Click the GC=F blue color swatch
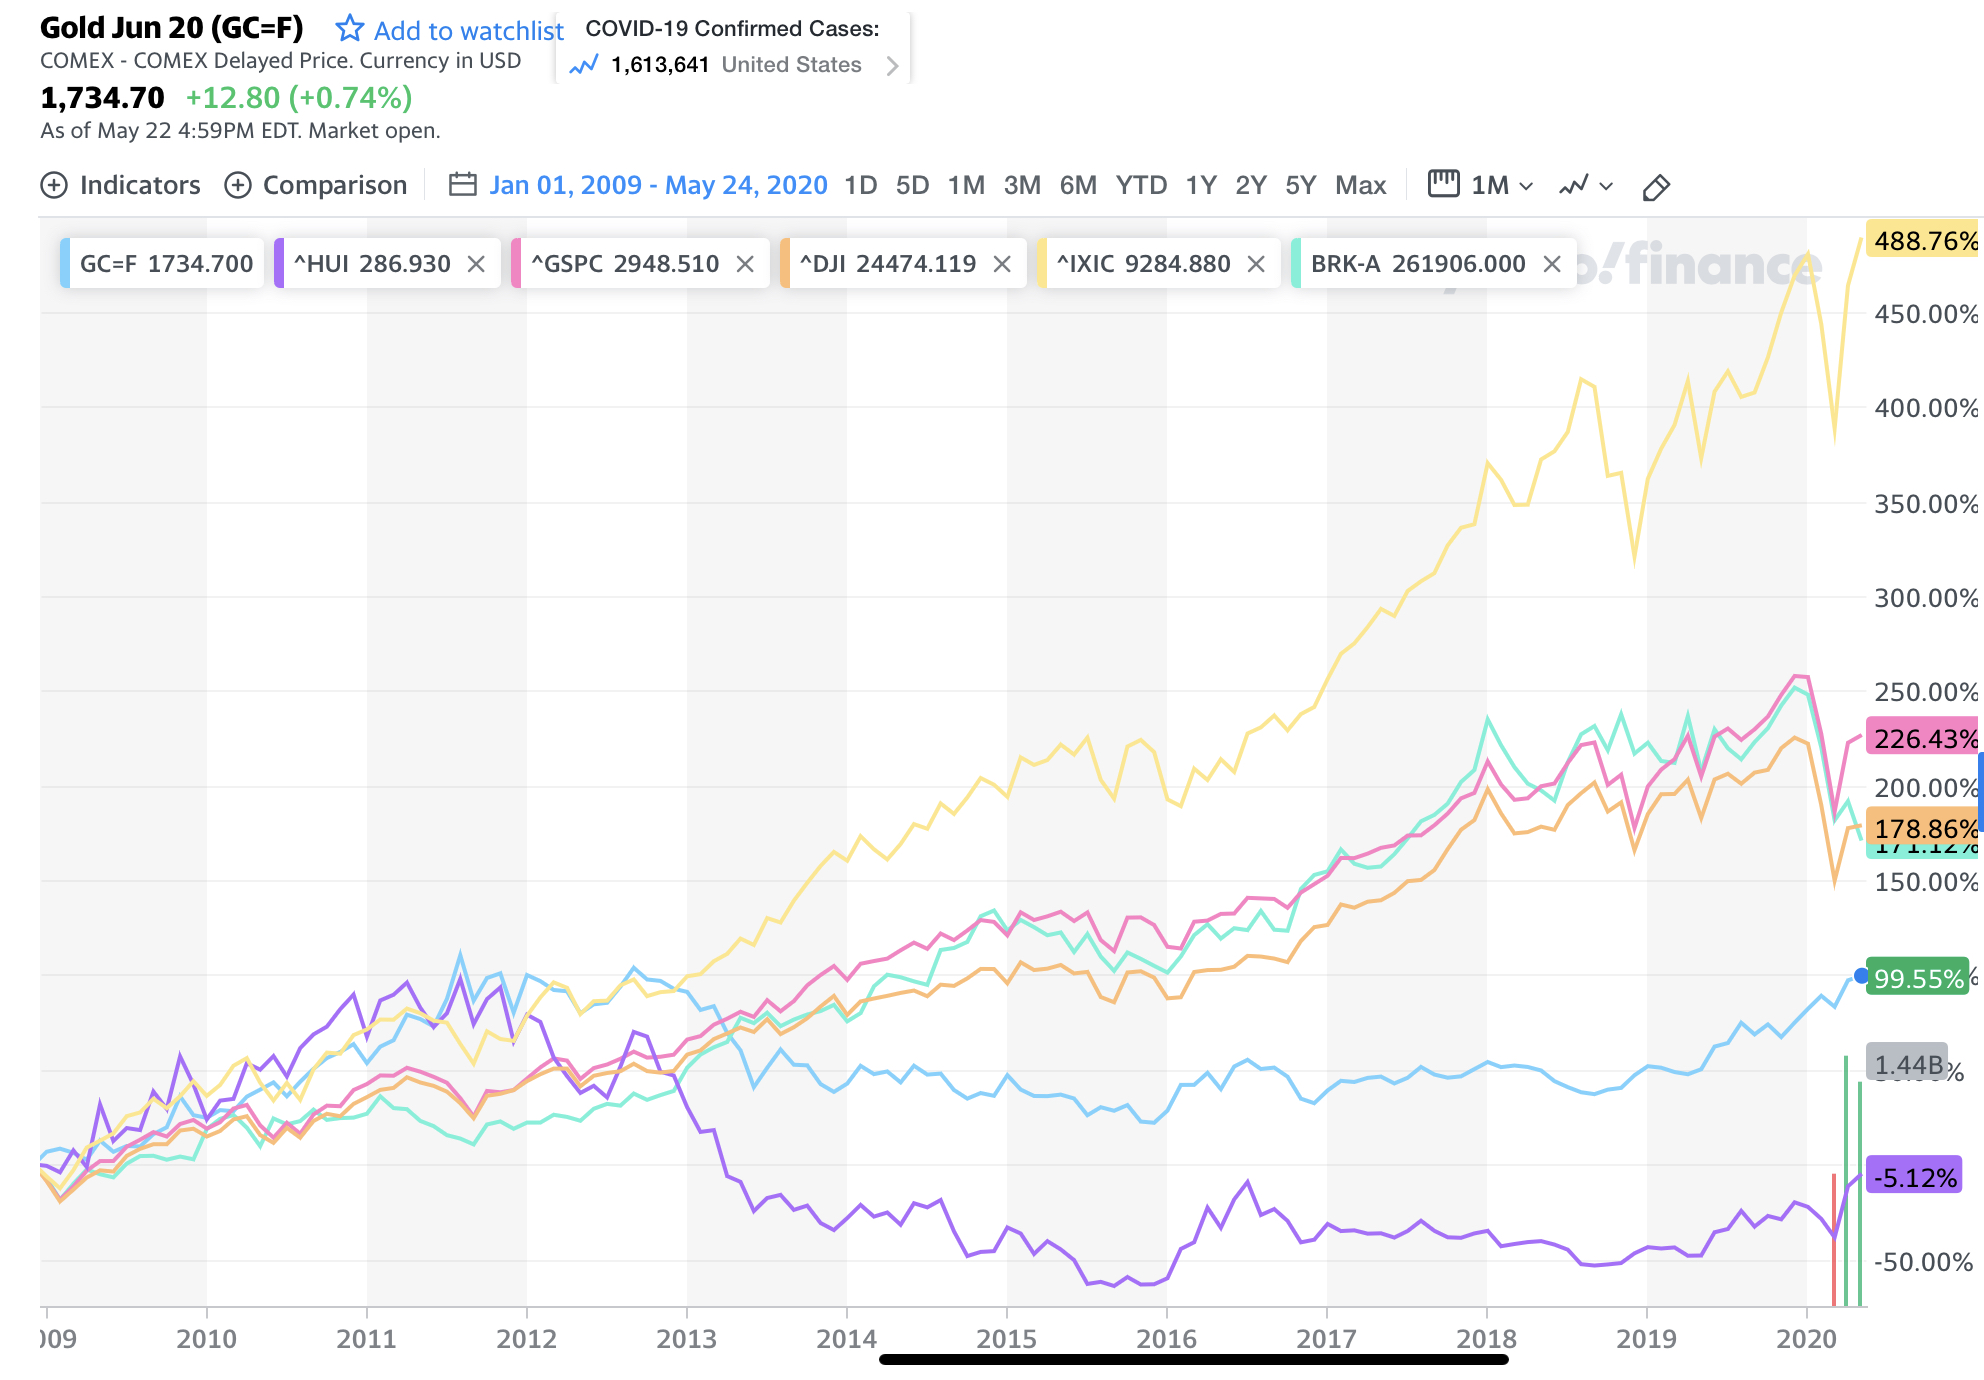This screenshot has height=1380, width=1984. pyautogui.click(x=65, y=264)
